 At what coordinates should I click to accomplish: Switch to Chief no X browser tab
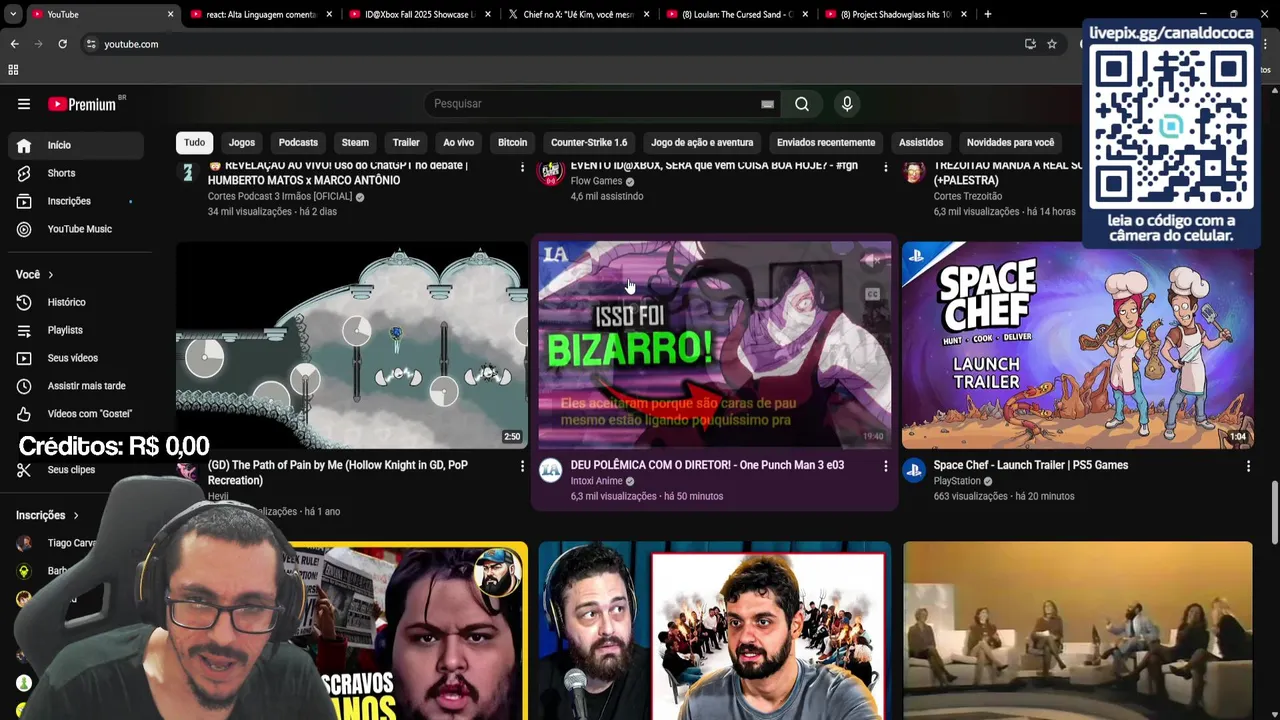click(578, 14)
